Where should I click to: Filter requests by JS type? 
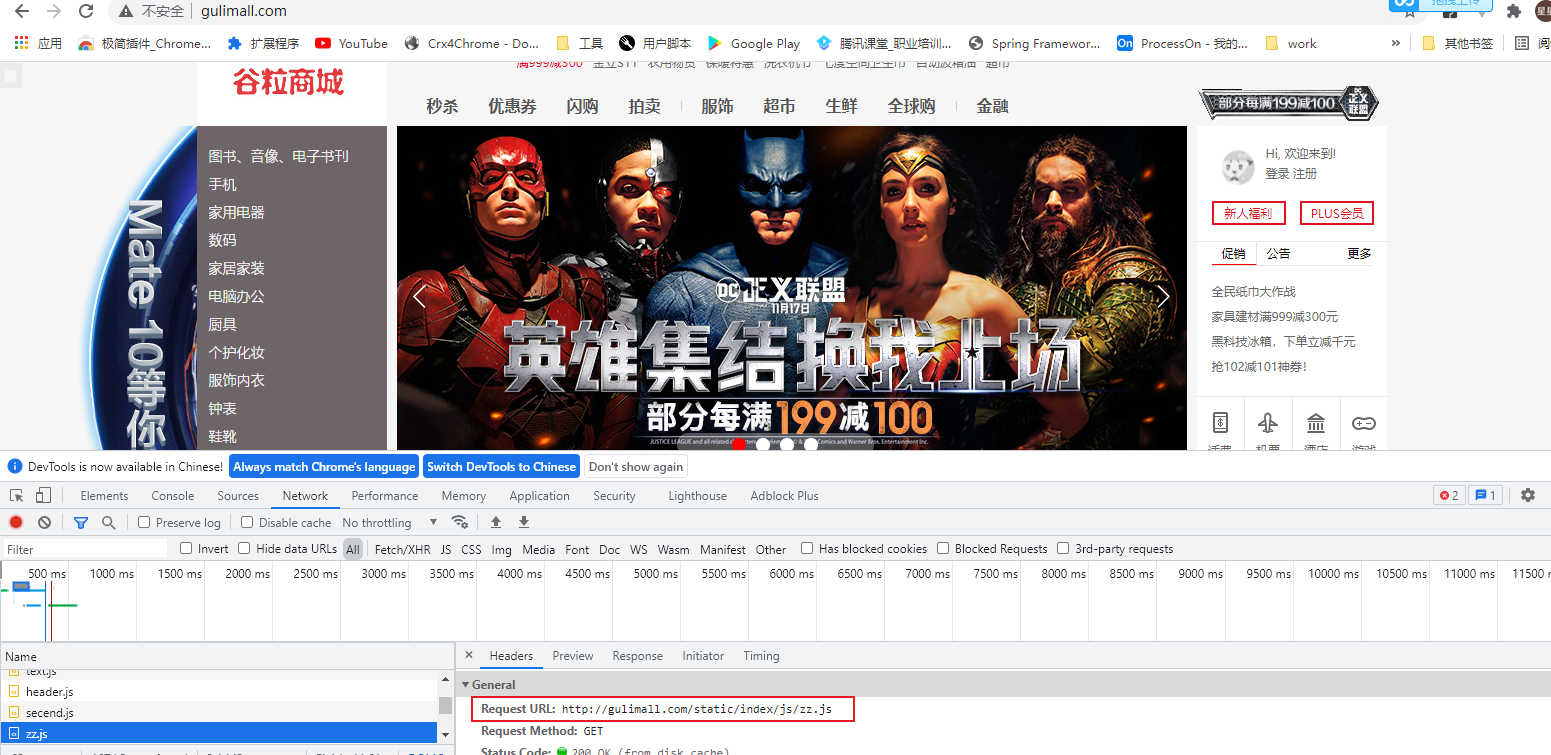(x=446, y=549)
